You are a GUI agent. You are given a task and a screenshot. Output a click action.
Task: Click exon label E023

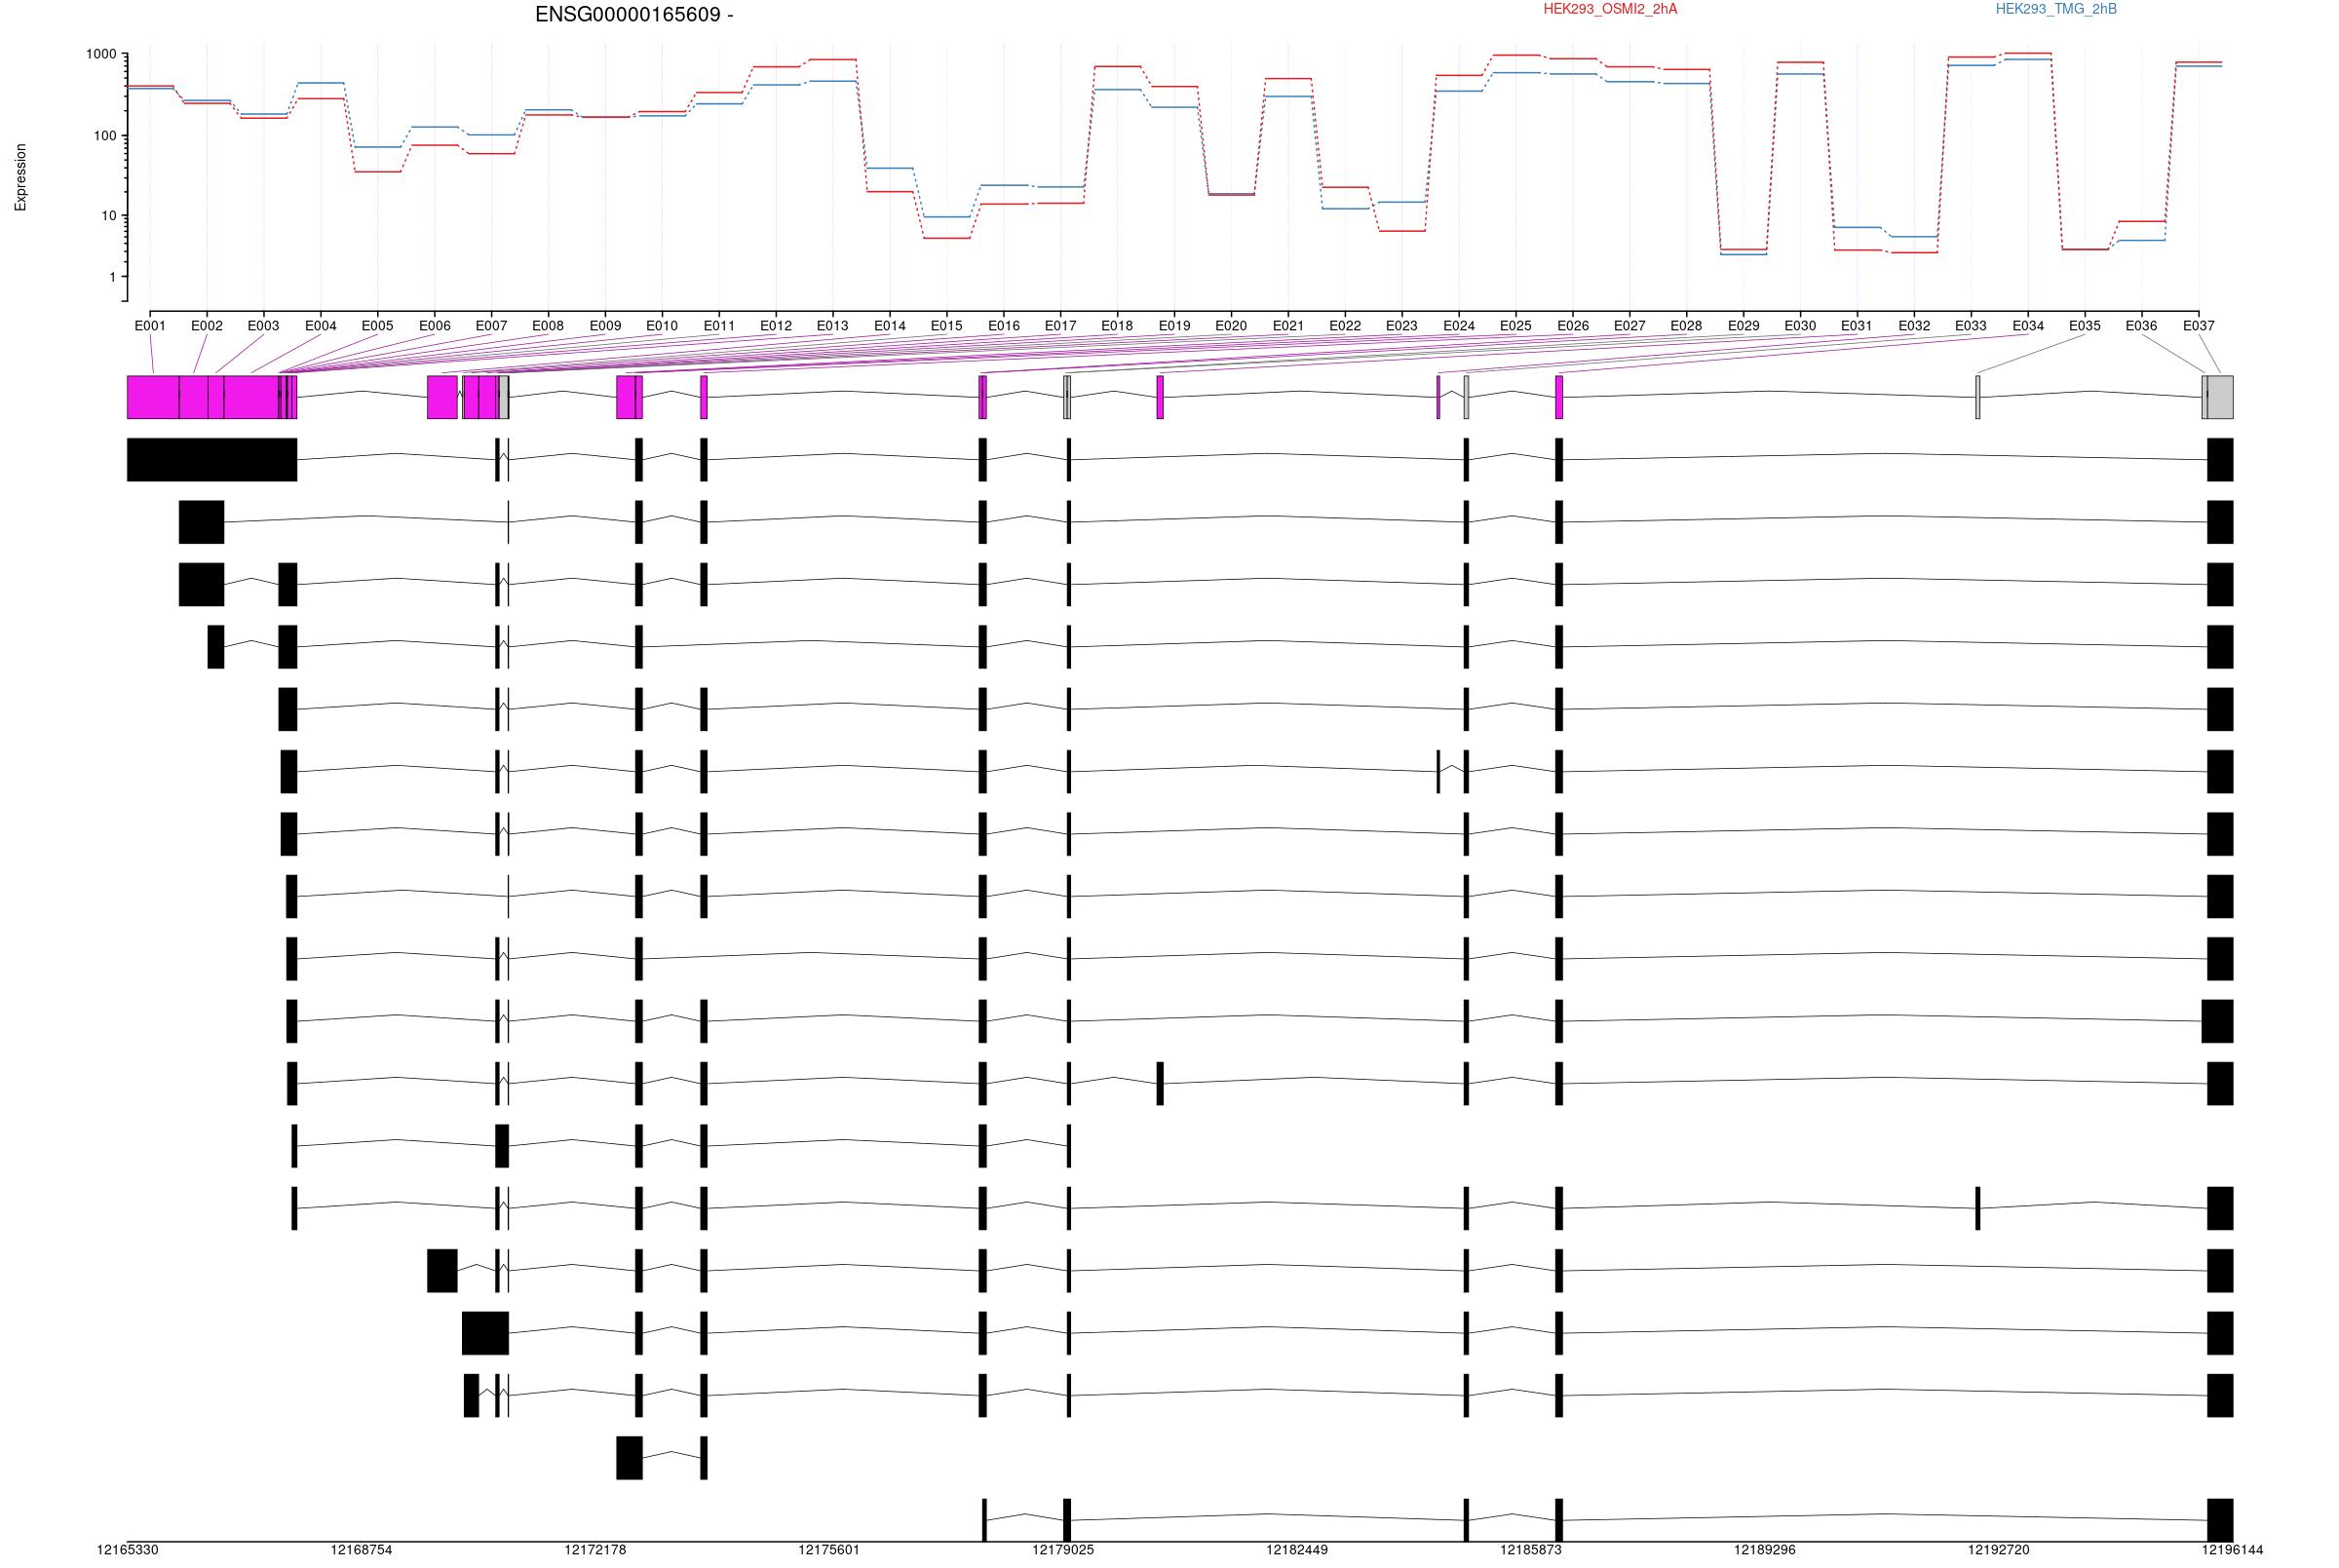(x=1402, y=326)
